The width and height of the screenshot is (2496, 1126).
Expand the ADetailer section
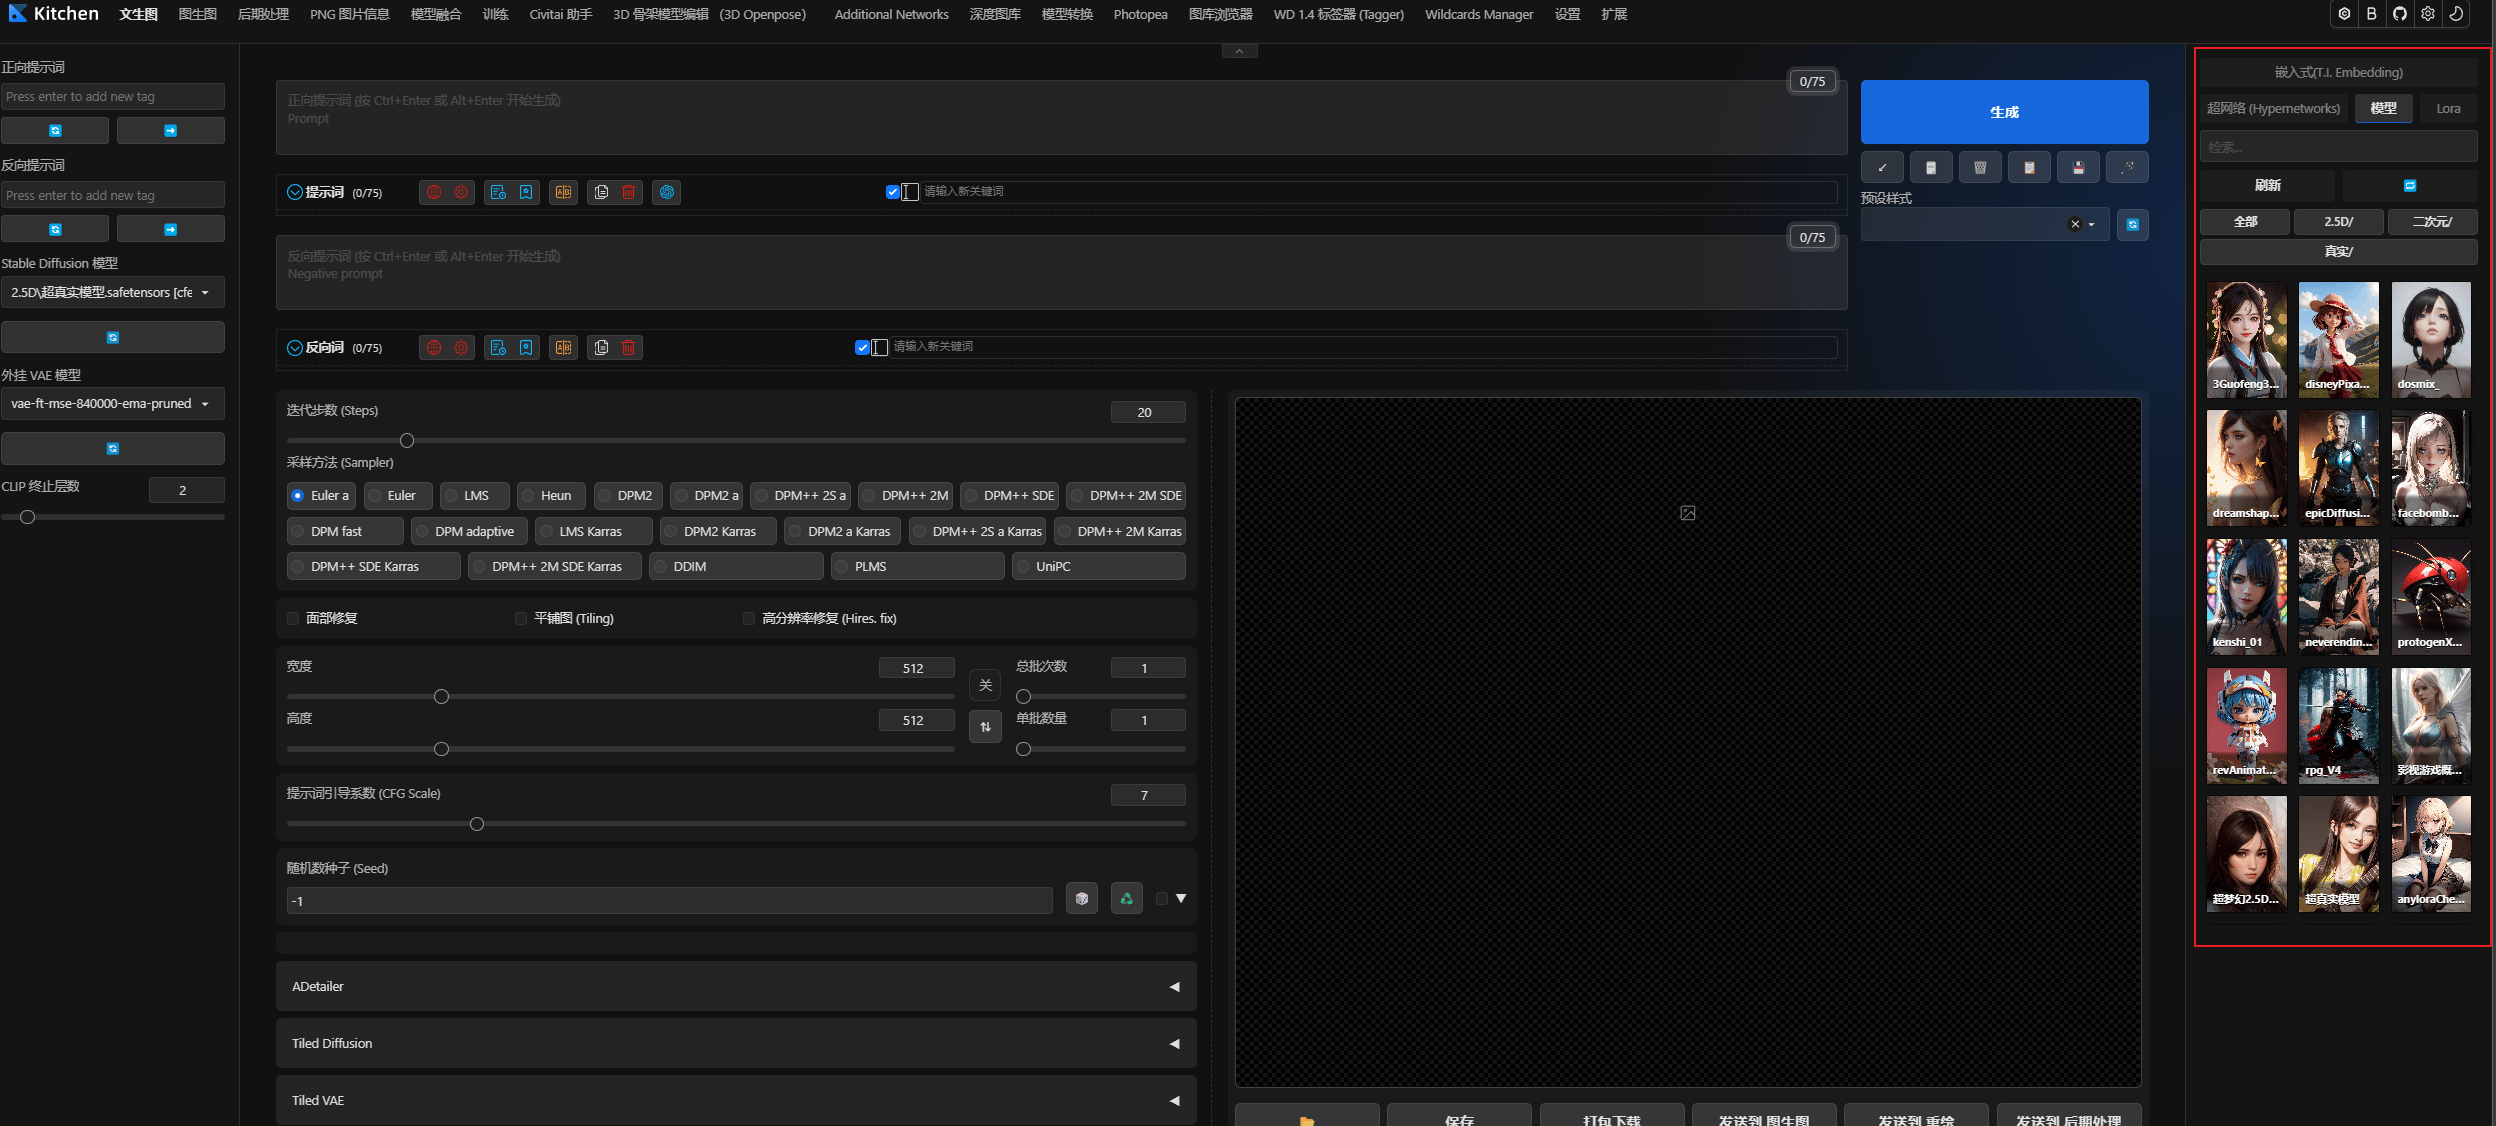coord(736,987)
